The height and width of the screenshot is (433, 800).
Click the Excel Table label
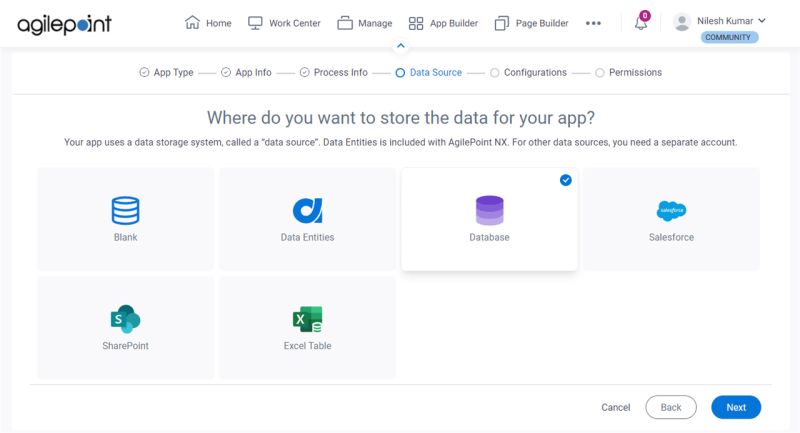pos(307,346)
